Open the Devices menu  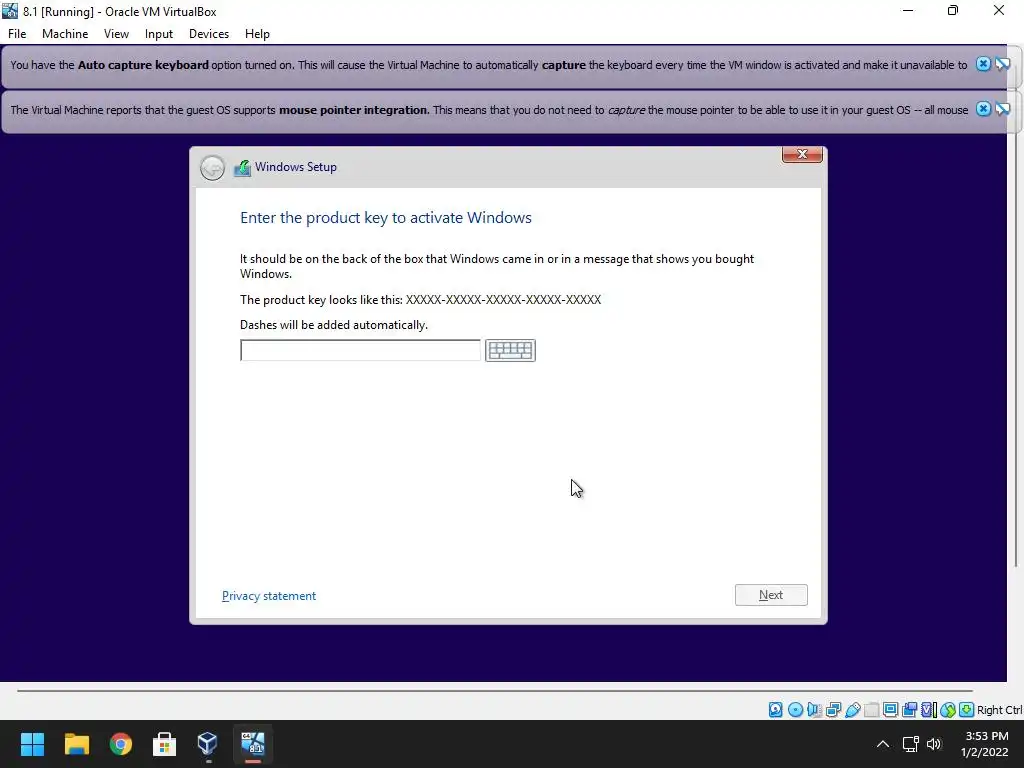(209, 34)
